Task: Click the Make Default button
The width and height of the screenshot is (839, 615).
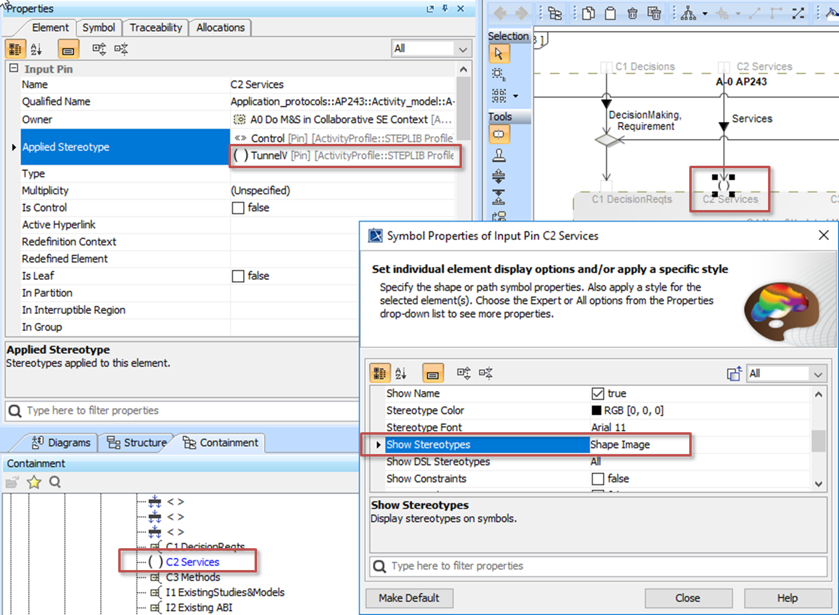Action: pyautogui.click(x=409, y=598)
